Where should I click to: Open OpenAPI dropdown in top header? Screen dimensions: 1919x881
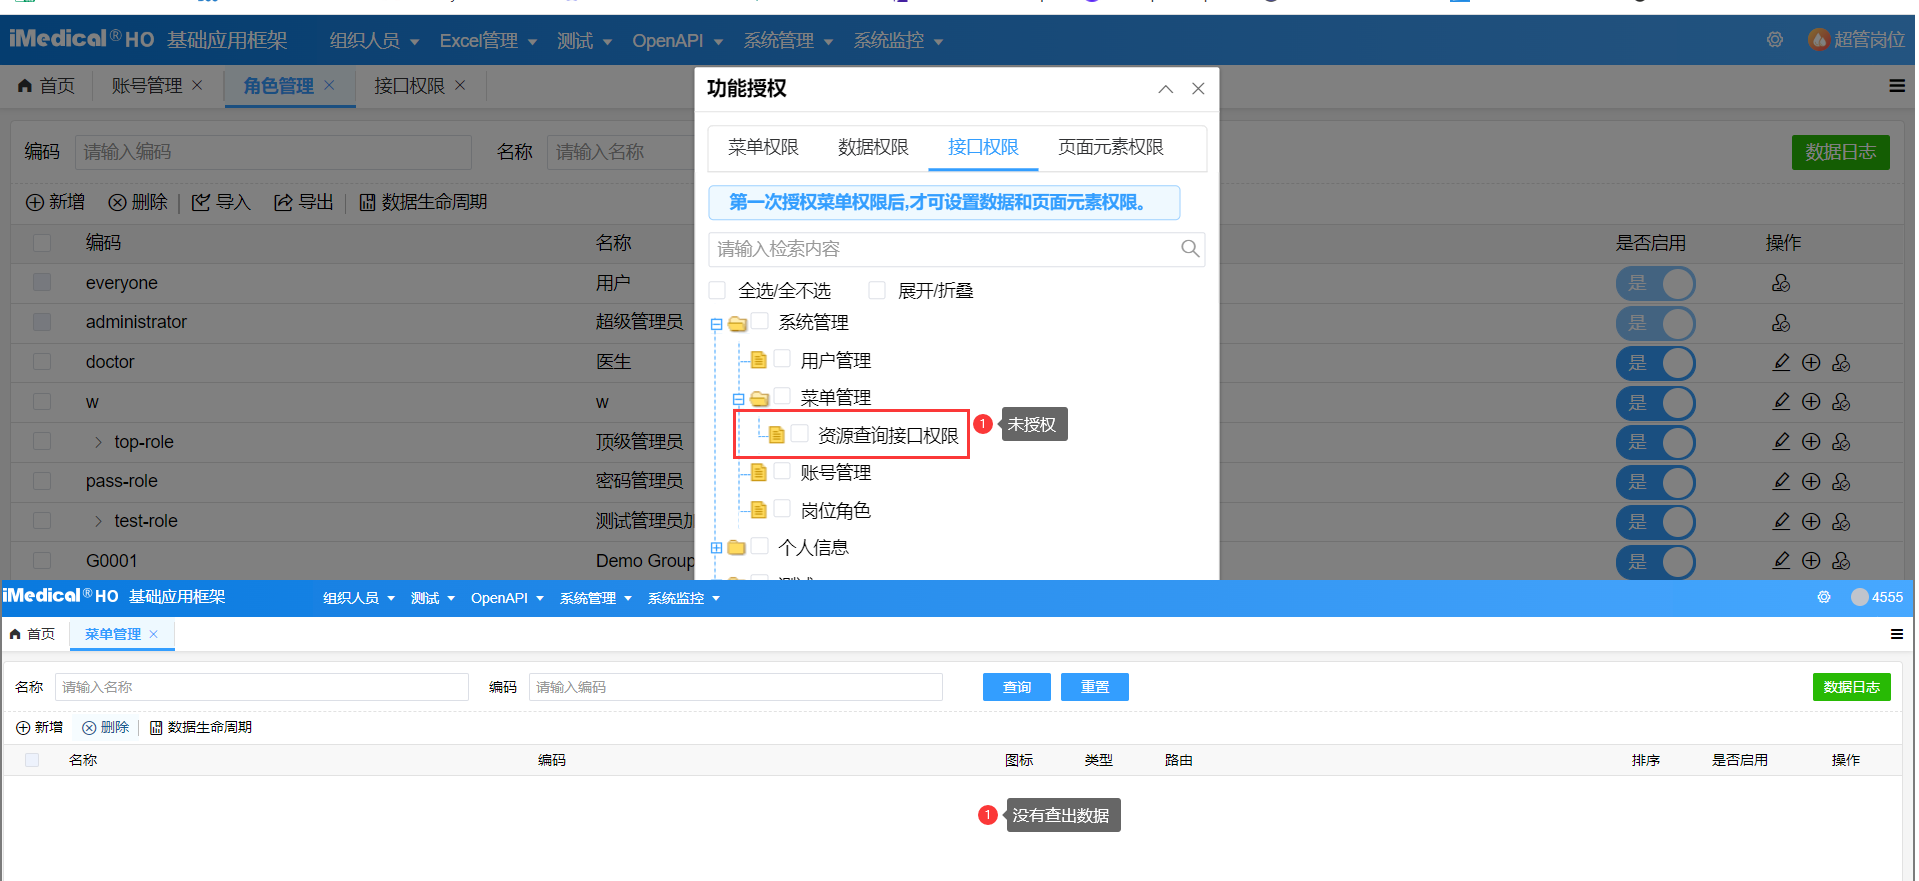(677, 40)
